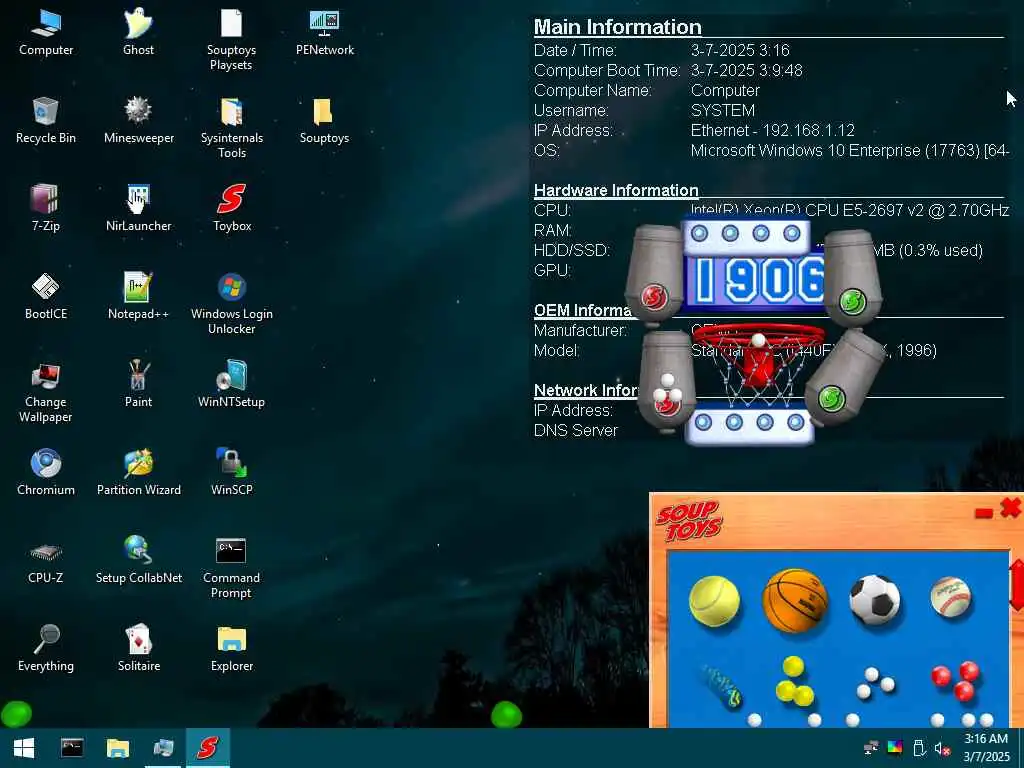Pick the soccer ball in the toybox
This screenshot has height=768, width=1024.
[x=874, y=600]
